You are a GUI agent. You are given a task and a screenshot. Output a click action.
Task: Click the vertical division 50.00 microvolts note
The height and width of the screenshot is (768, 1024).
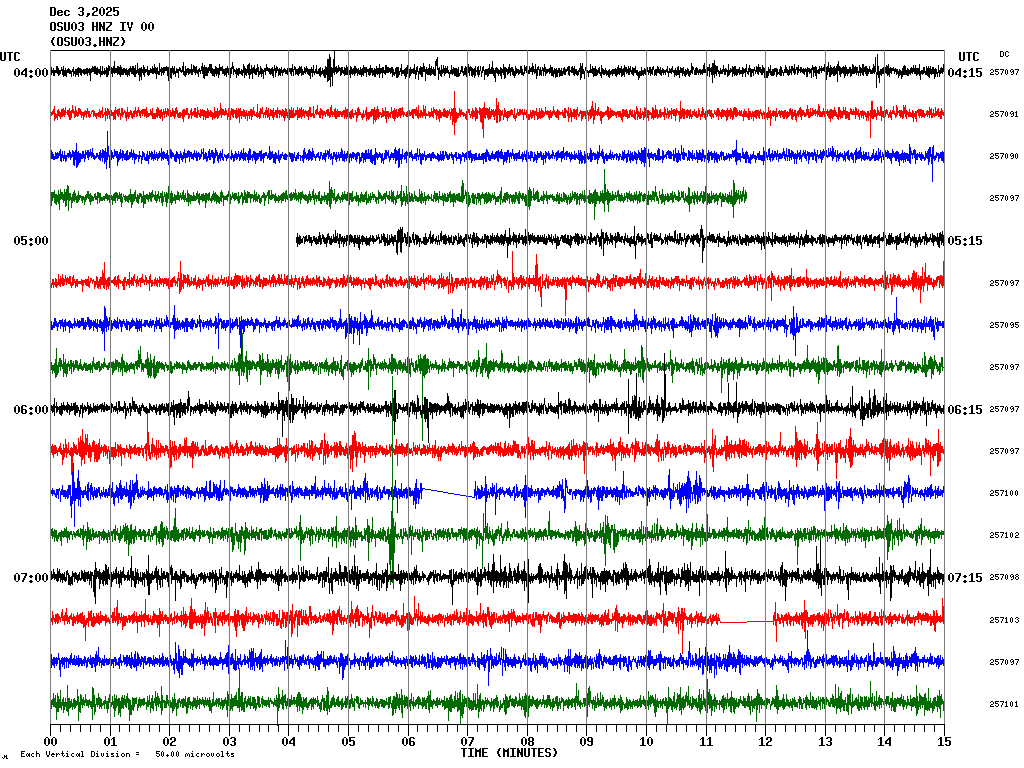(x=127, y=754)
